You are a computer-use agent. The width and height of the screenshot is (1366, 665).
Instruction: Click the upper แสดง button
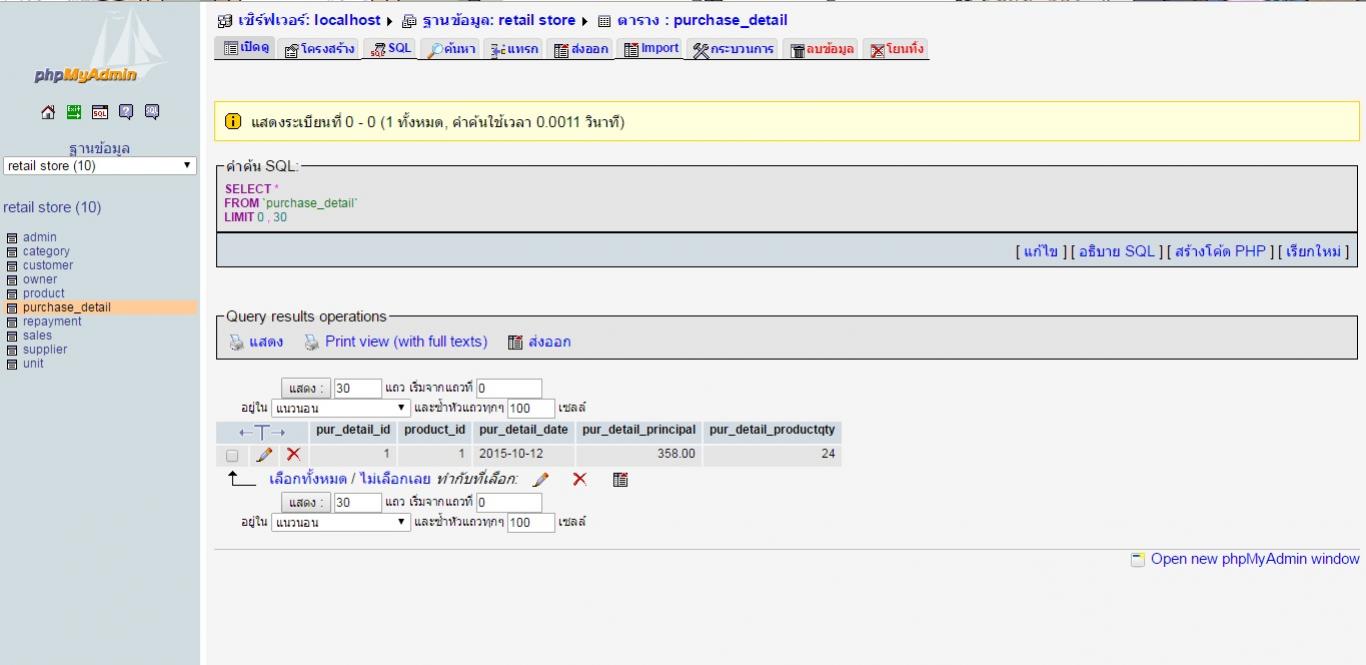pos(305,388)
